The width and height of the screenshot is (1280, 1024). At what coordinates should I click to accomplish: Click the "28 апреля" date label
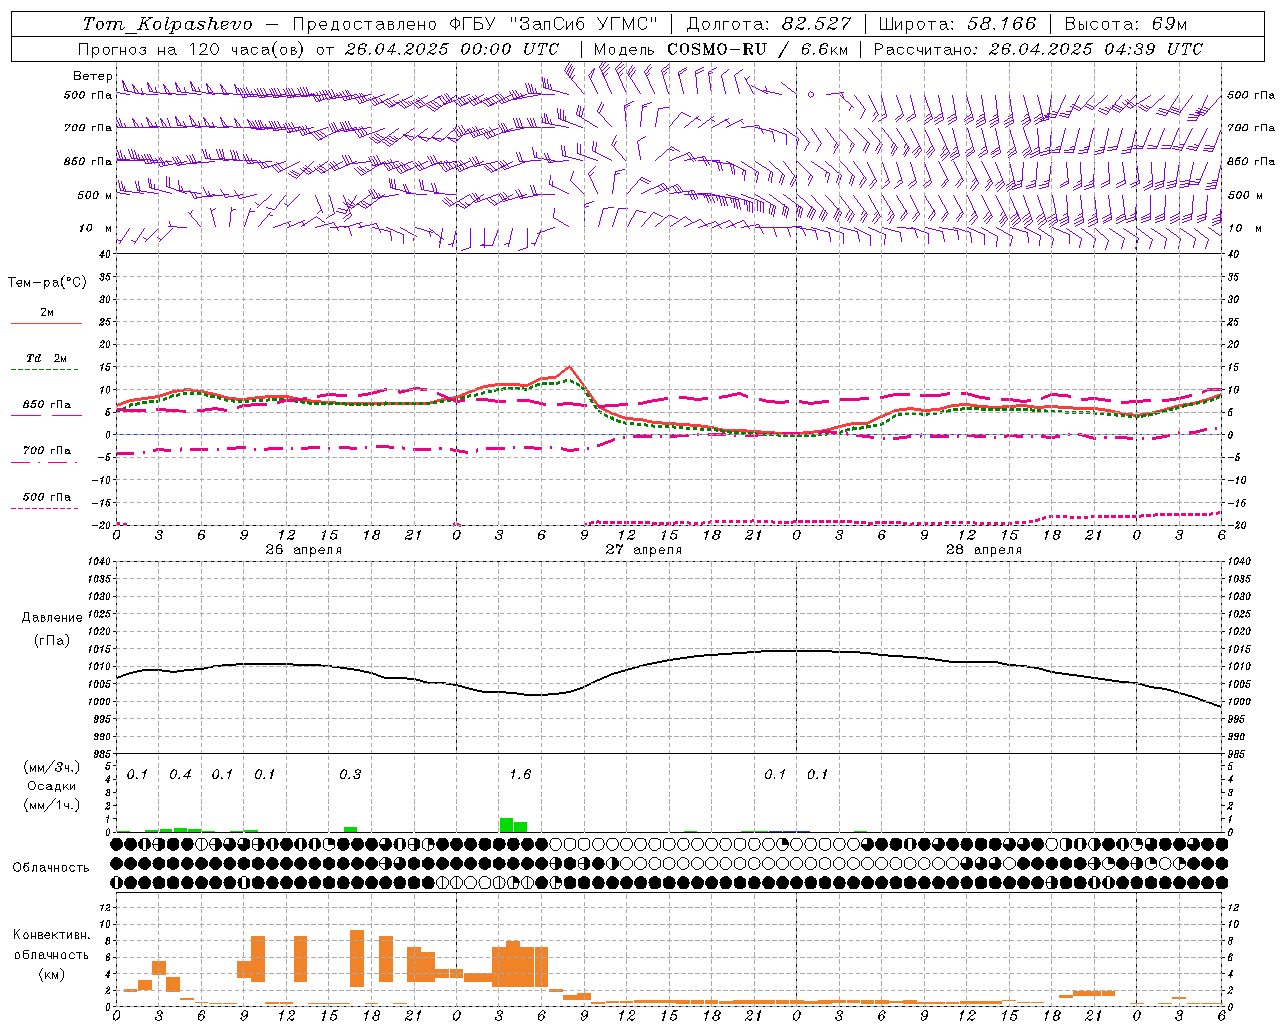[983, 550]
